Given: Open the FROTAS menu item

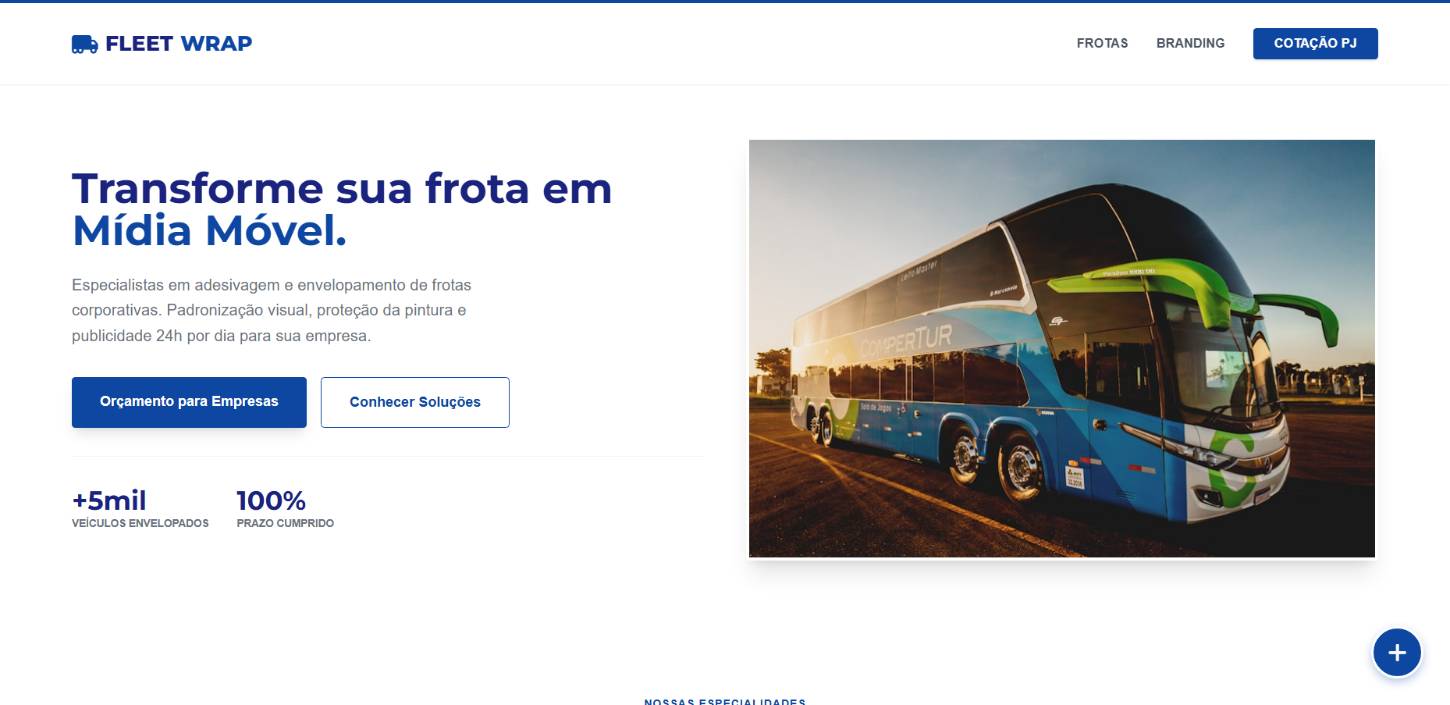Looking at the screenshot, I should tap(1102, 43).
